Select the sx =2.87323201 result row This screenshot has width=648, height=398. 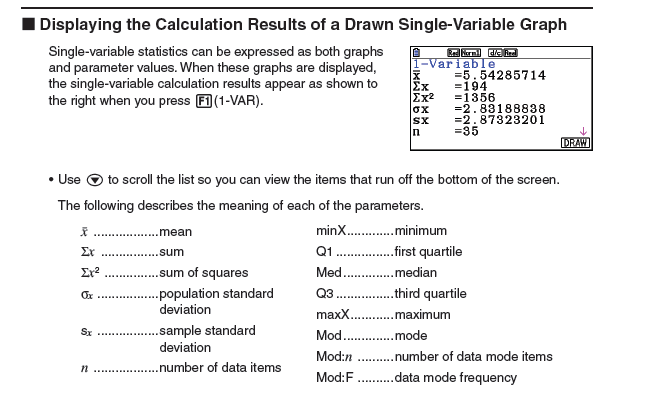pyautogui.click(x=479, y=120)
